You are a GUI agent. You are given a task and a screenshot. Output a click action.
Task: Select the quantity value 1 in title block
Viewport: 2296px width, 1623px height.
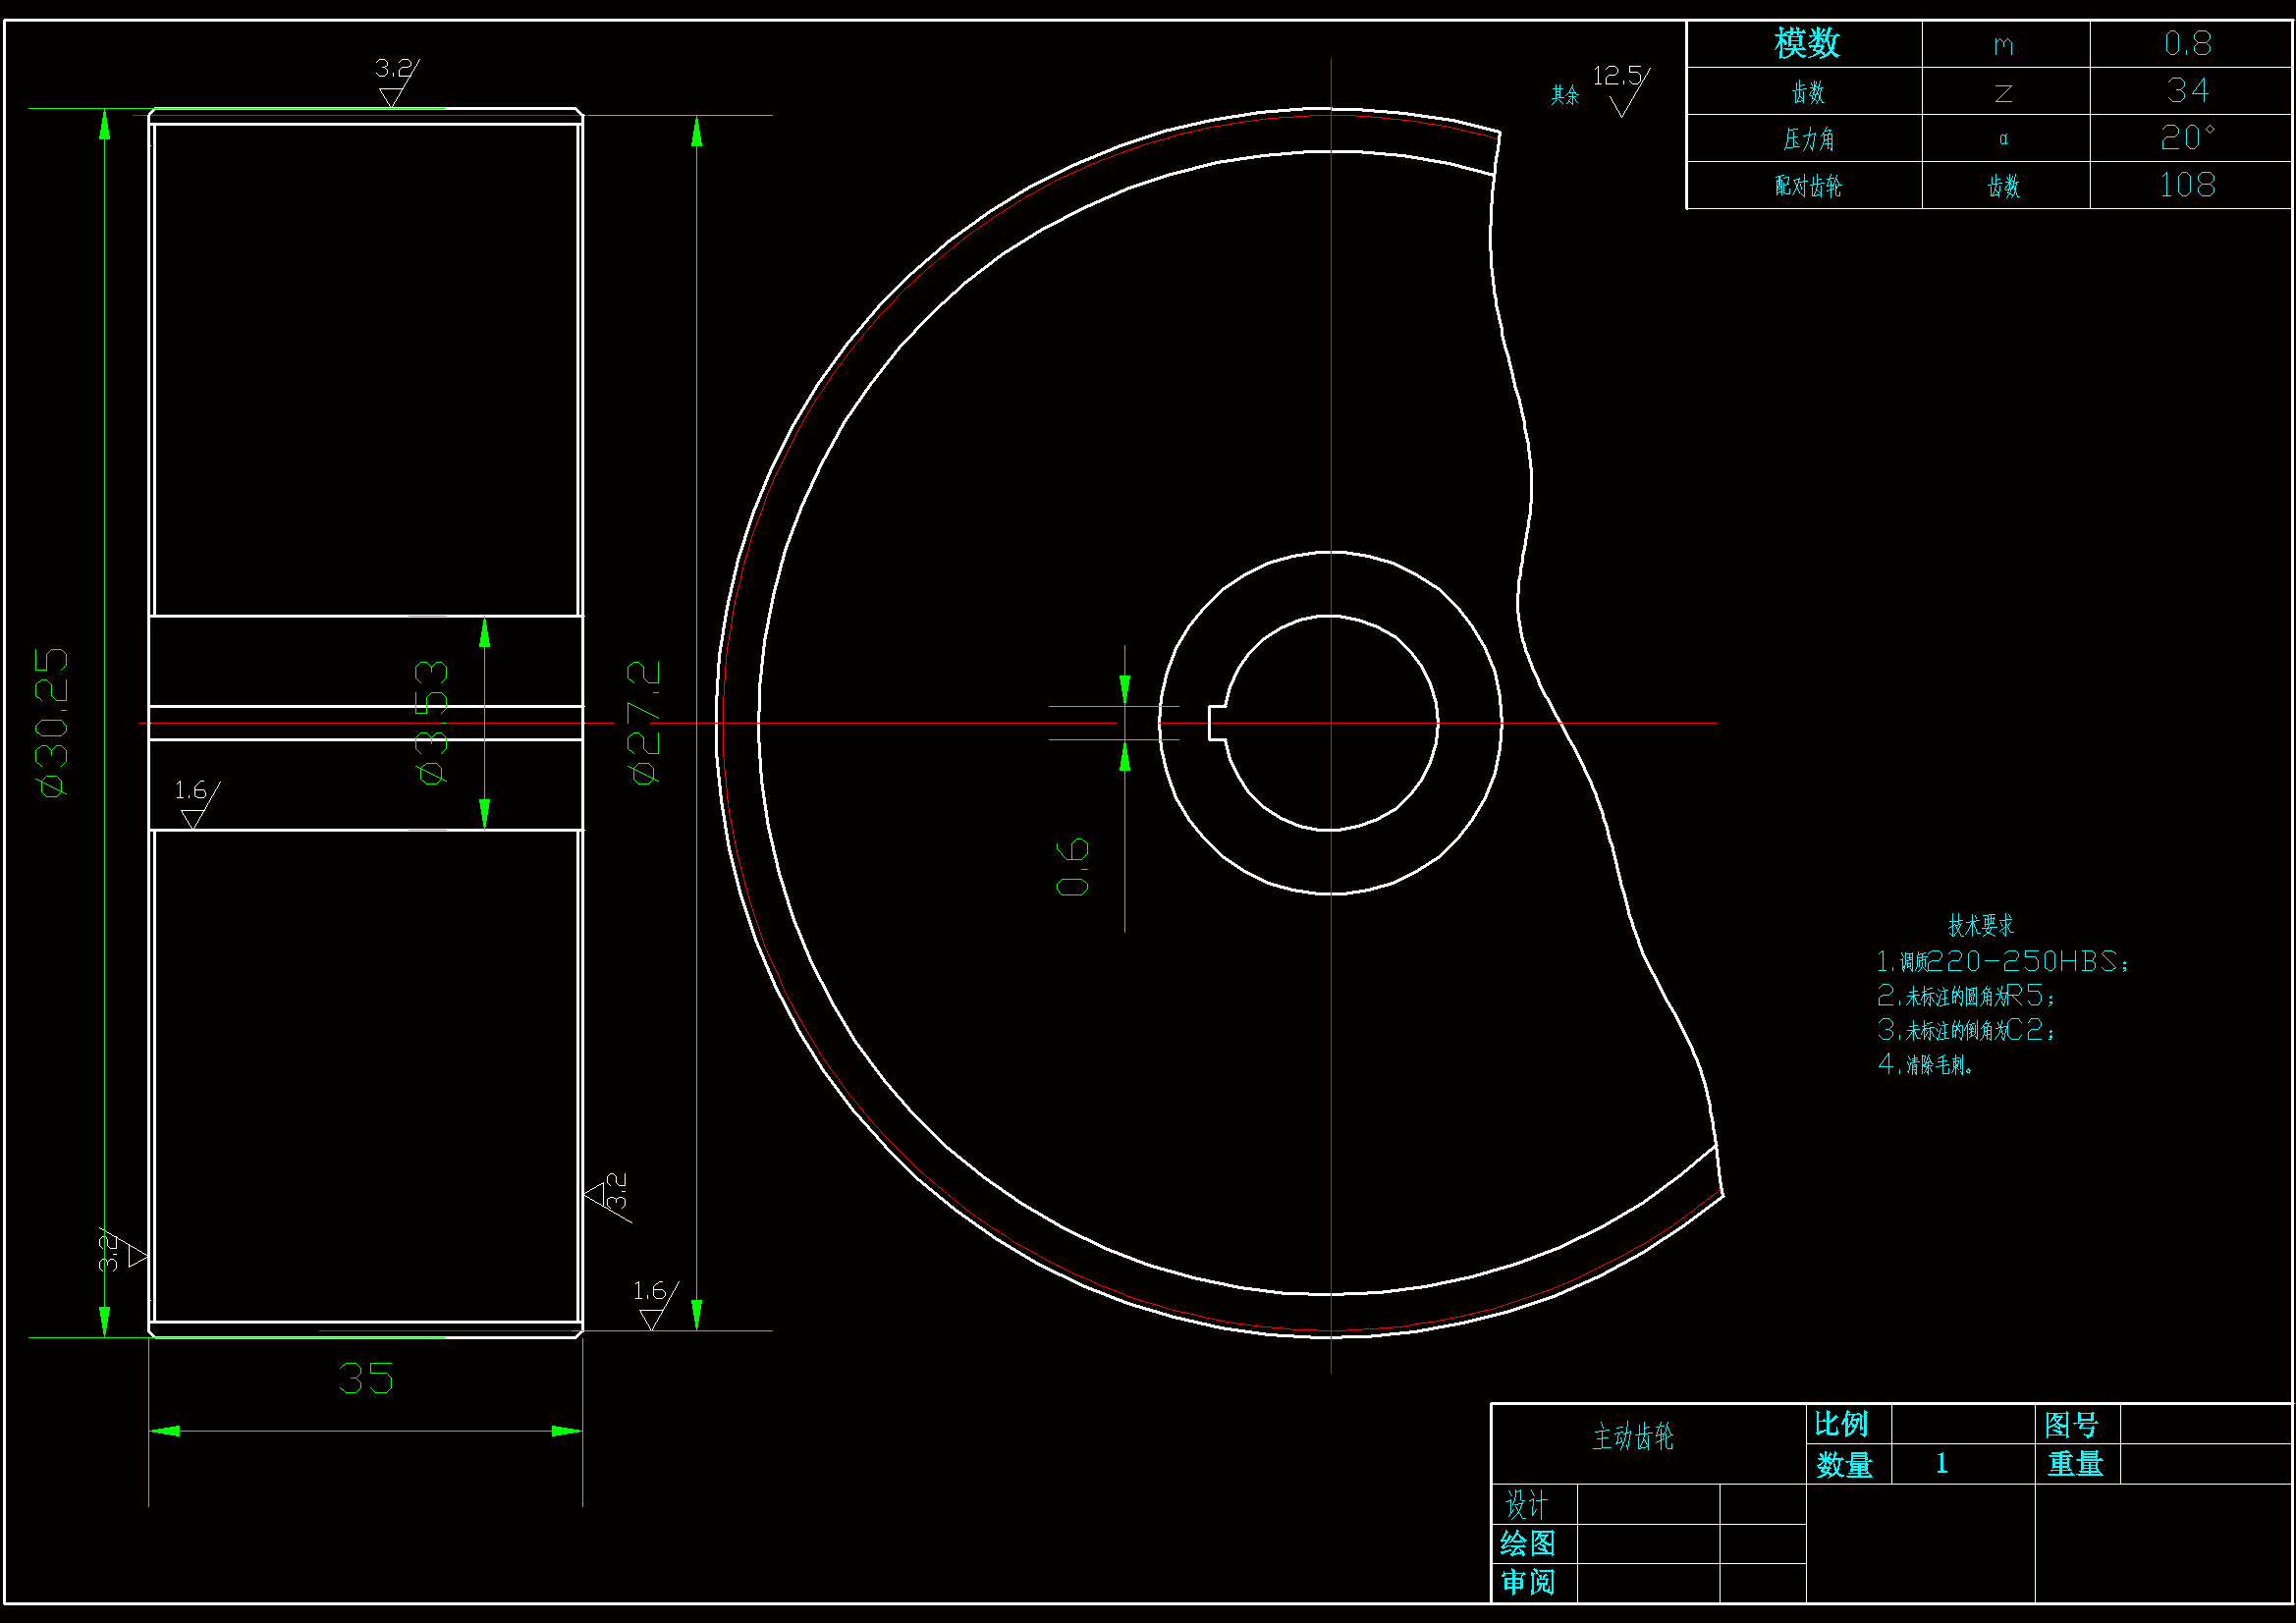tap(1941, 1464)
